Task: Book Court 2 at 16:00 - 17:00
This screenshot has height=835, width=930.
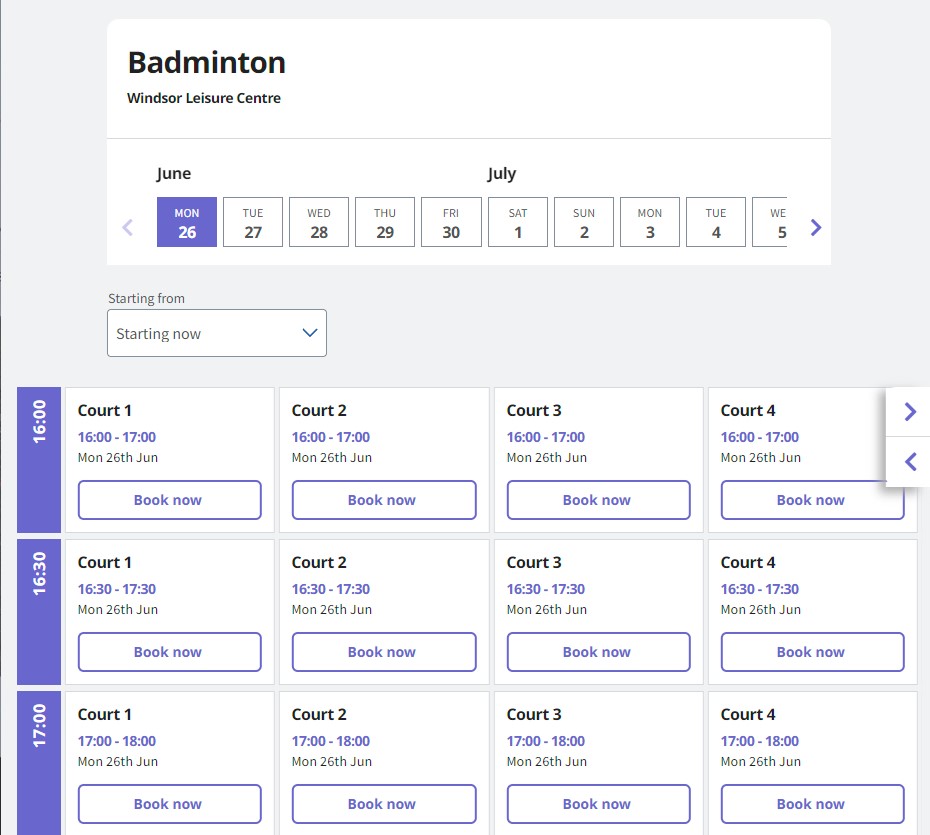Action: [x=384, y=500]
